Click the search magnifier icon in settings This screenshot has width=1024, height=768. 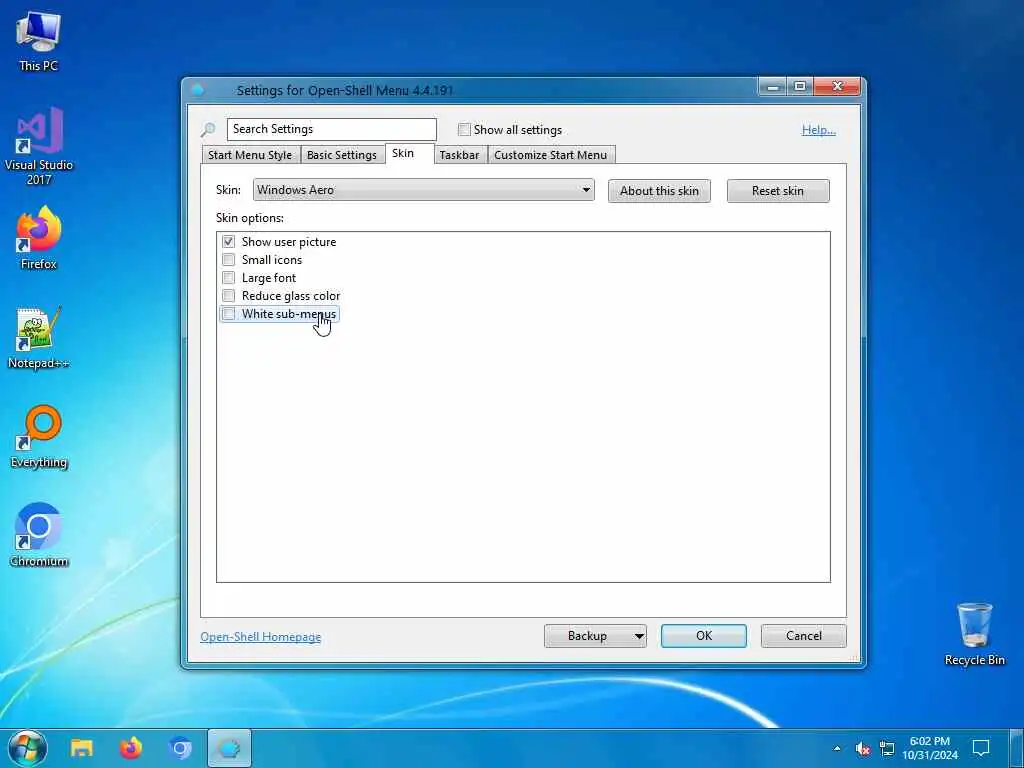(x=208, y=129)
